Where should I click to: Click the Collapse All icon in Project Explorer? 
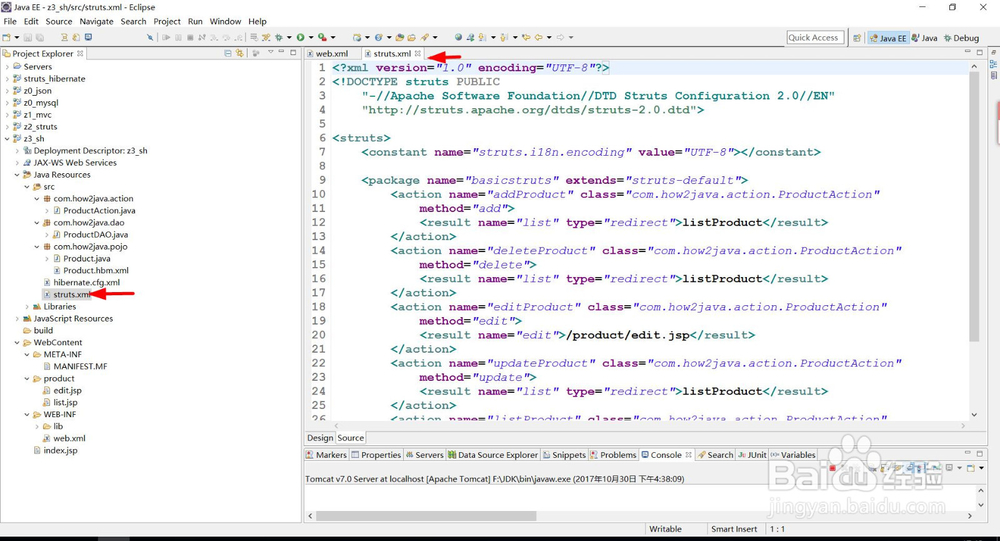(x=228, y=54)
